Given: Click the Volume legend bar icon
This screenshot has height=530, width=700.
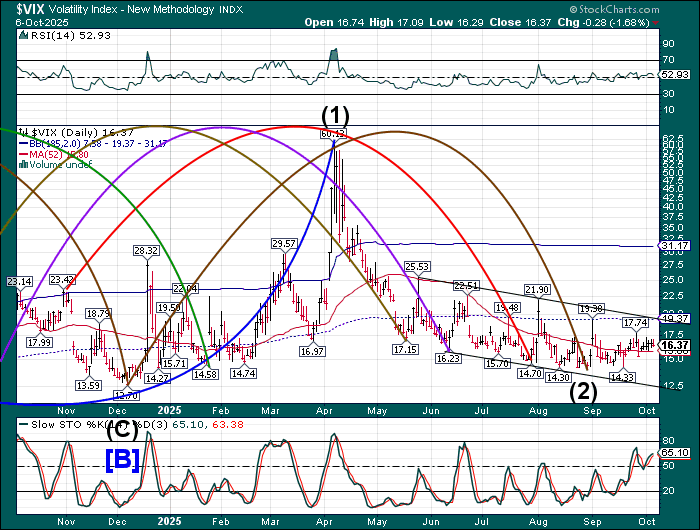Looking at the screenshot, I should coord(25,166).
